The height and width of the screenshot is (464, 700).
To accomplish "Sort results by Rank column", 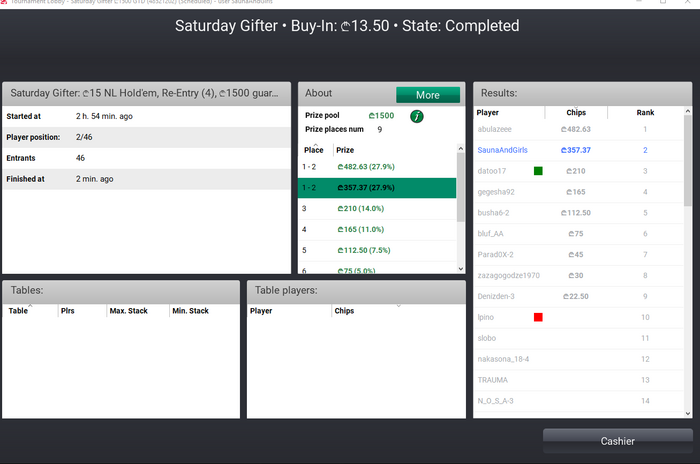I will coord(645,113).
